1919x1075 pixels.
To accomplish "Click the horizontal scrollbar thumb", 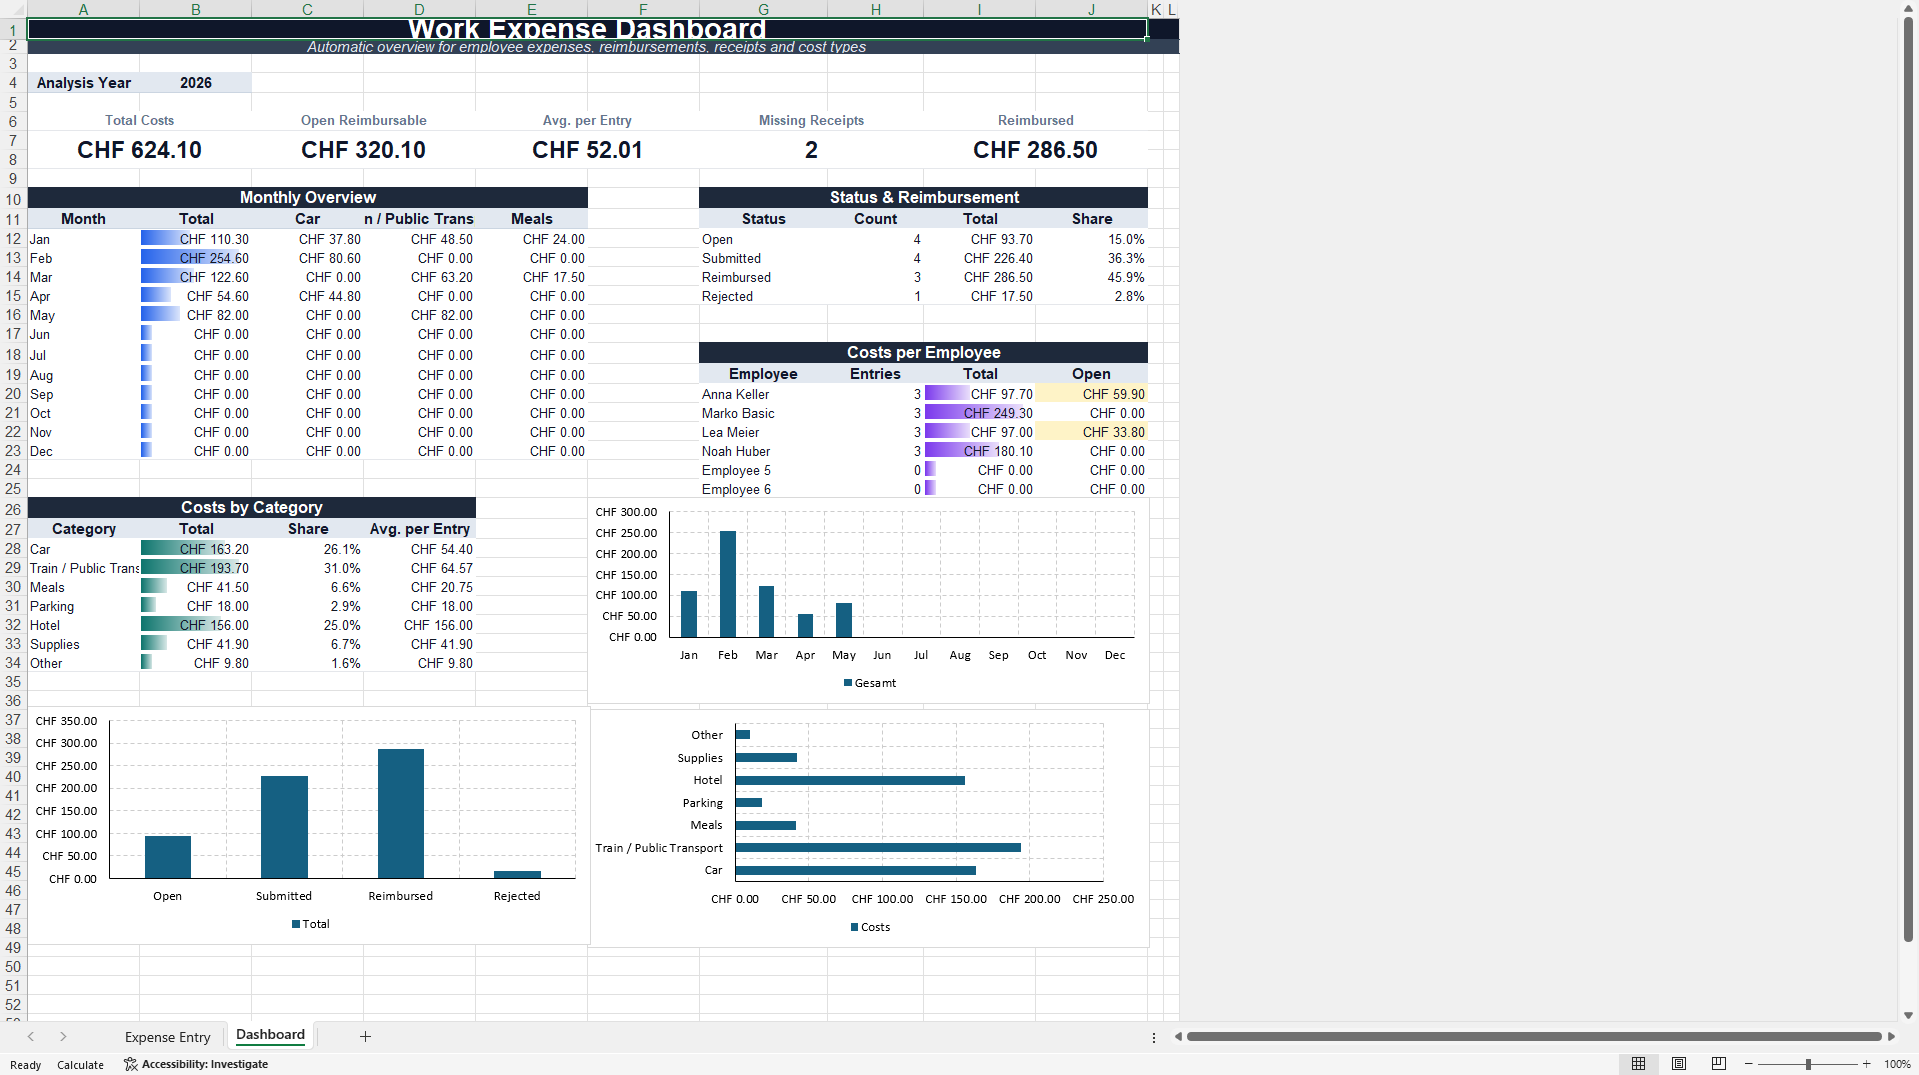I will 1534,1036.
